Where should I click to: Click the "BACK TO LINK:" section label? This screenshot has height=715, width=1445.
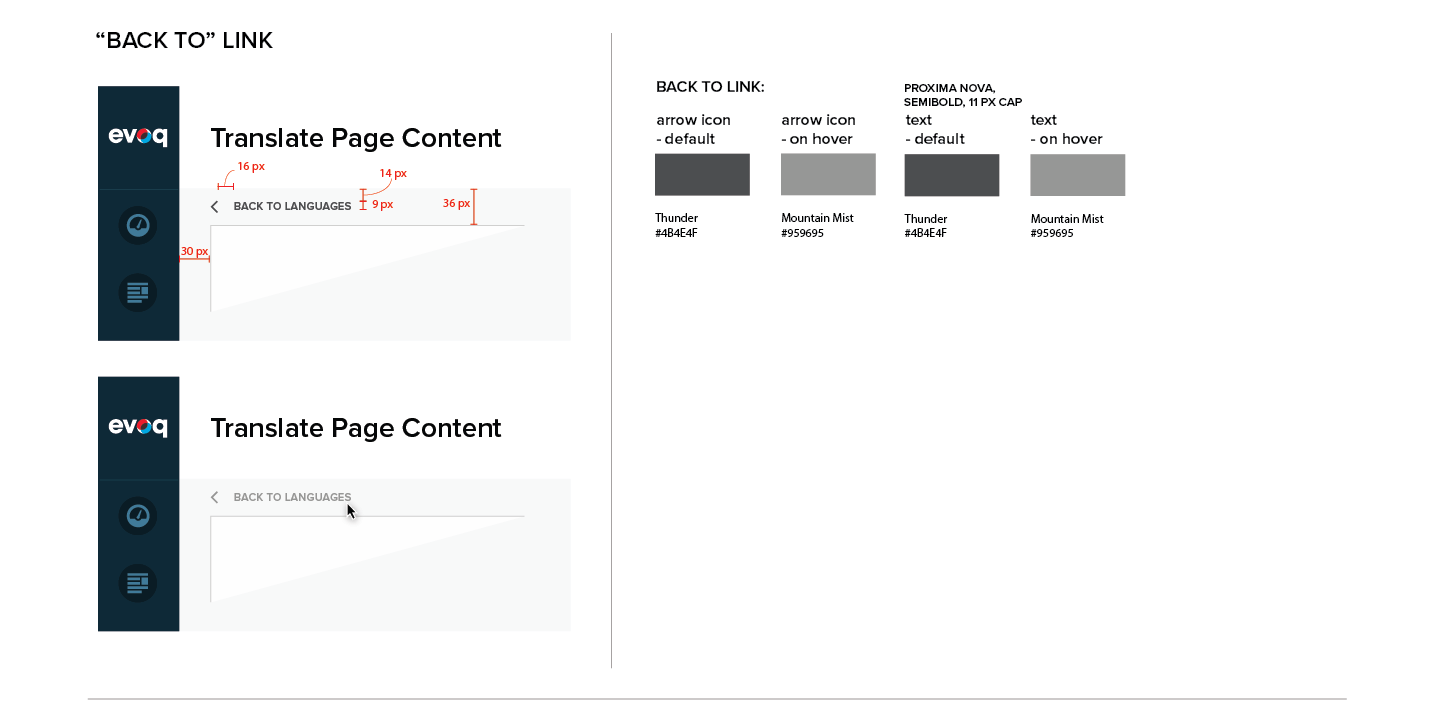(x=710, y=87)
